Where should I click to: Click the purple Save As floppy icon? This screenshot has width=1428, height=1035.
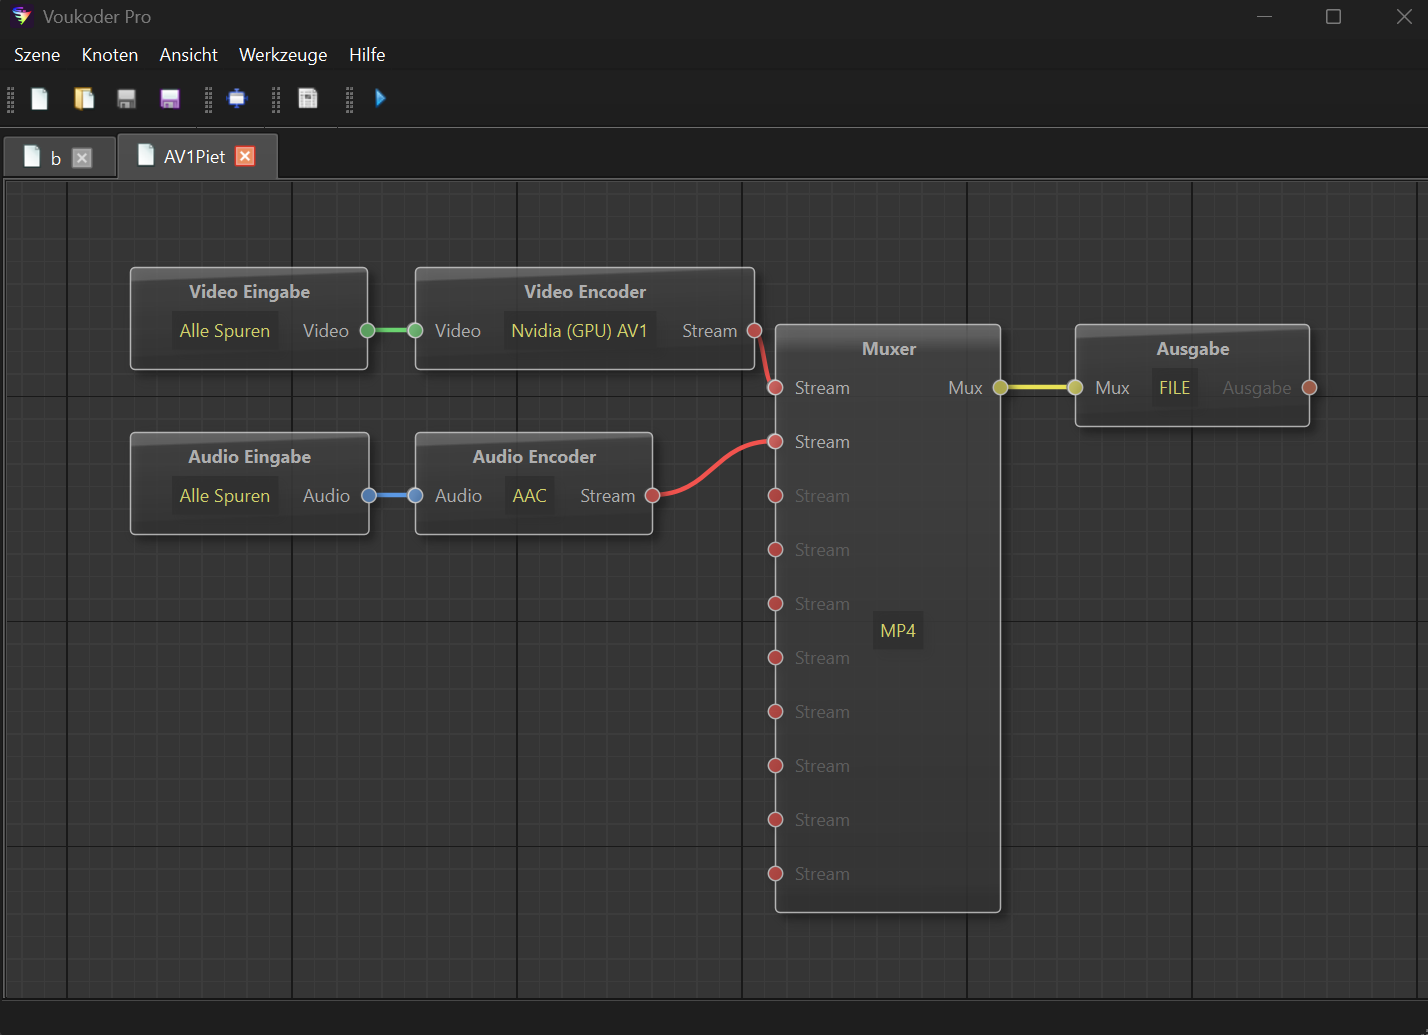coord(170,98)
